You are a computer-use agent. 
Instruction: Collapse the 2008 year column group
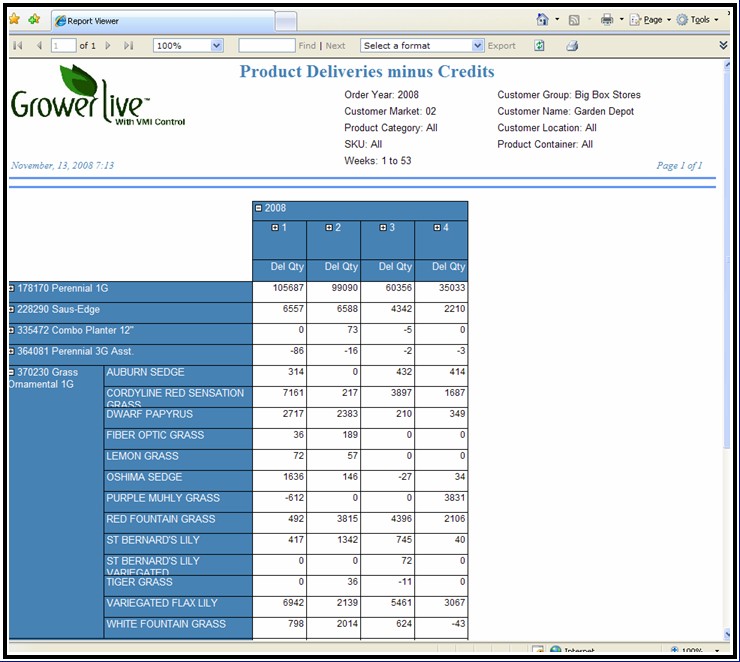point(259,208)
